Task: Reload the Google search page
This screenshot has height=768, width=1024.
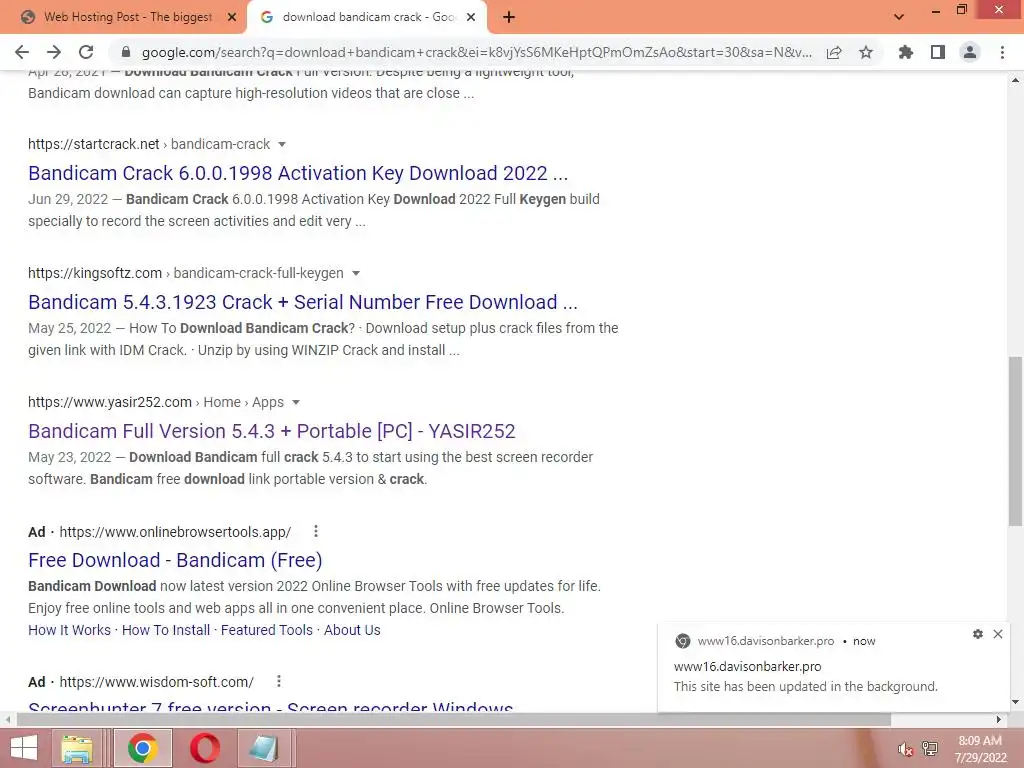Action: [86, 52]
